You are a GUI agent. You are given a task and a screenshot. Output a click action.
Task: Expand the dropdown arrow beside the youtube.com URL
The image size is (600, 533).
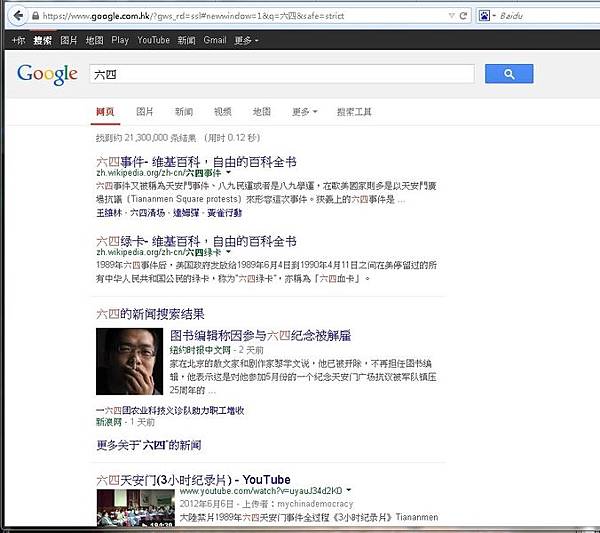pos(349,490)
